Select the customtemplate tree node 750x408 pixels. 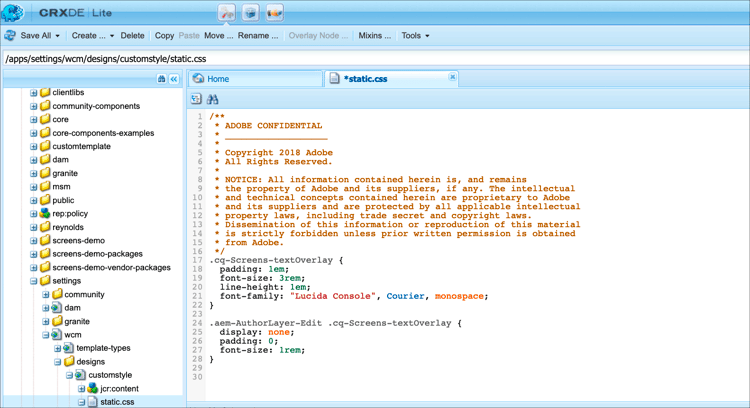point(81,146)
